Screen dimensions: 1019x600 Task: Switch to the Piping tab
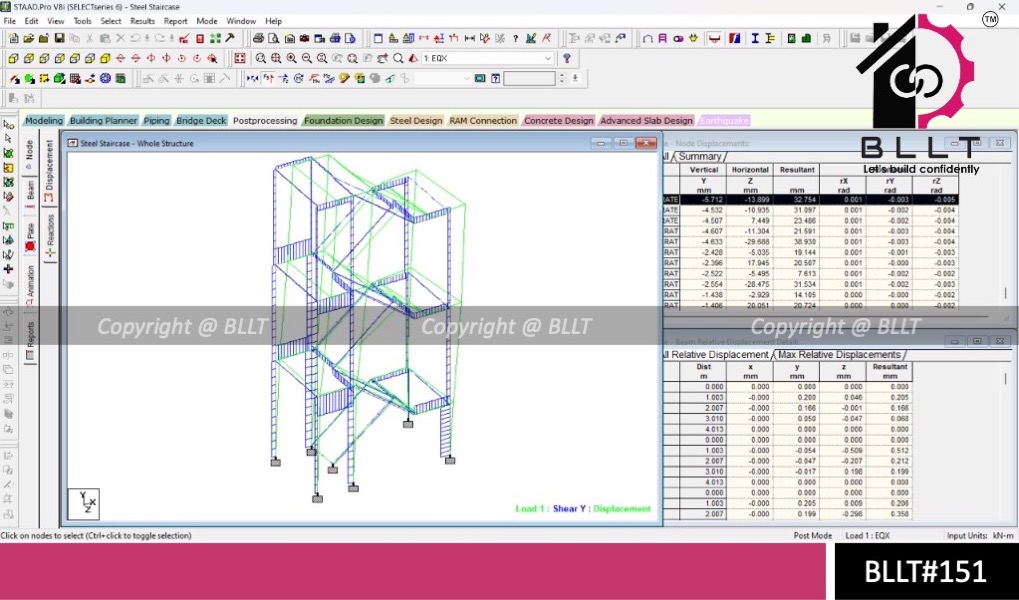point(157,120)
